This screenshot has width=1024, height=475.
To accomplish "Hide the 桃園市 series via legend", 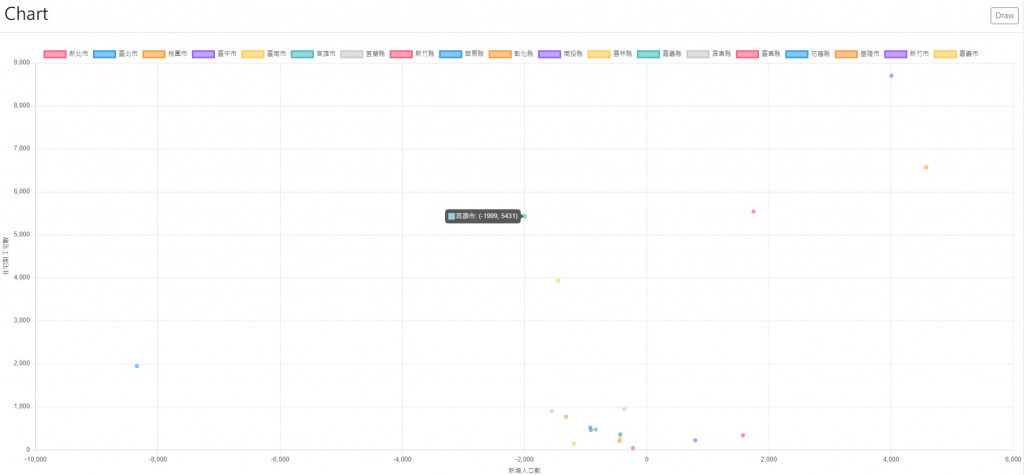I will pyautogui.click(x=165, y=54).
